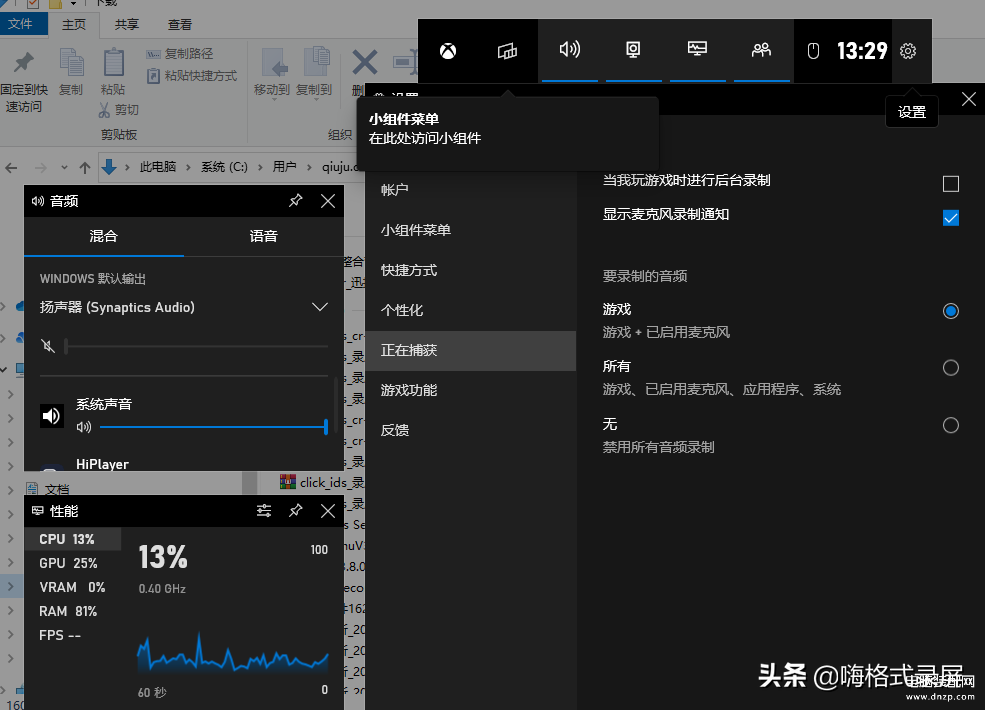The image size is (985, 710).
Task: Expand chevron after 用户 in address bar
Action: pos(309,167)
